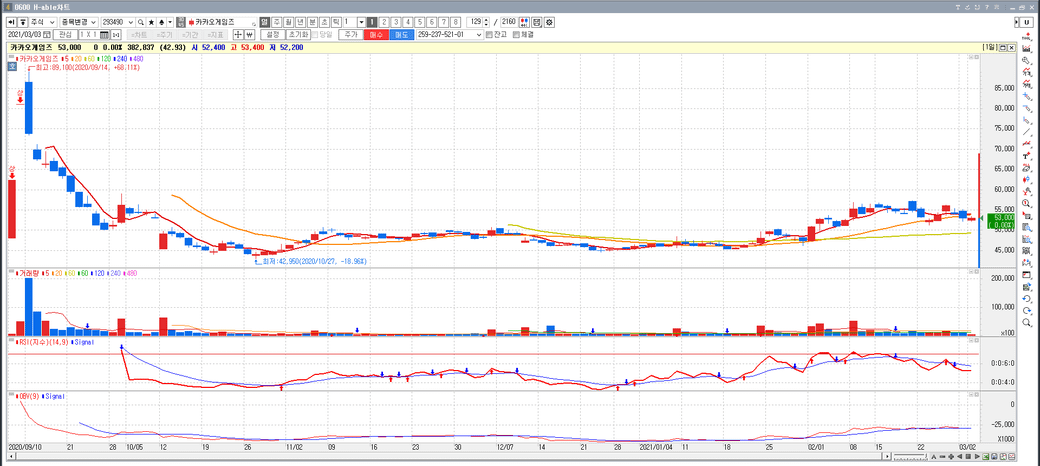Select the 주 (weekly) period tab
Viewport: 1040px width, 466px height.
pyautogui.click(x=276, y=21)
